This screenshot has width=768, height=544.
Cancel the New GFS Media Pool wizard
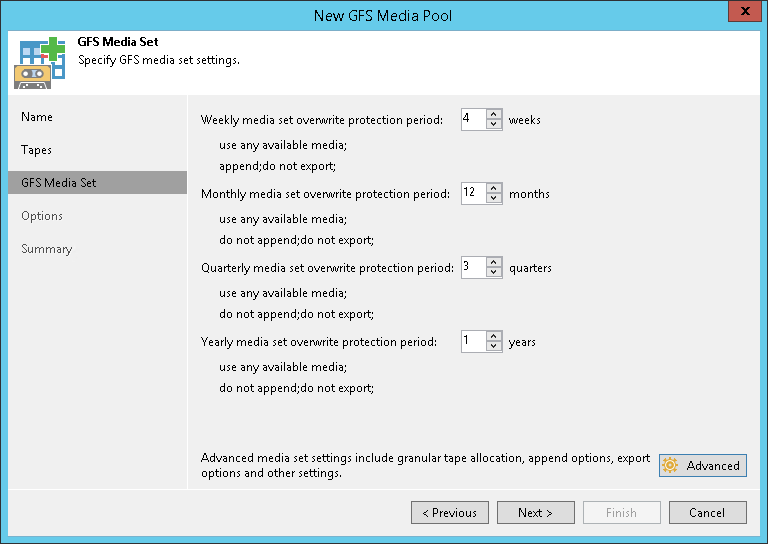click(708, 513)
